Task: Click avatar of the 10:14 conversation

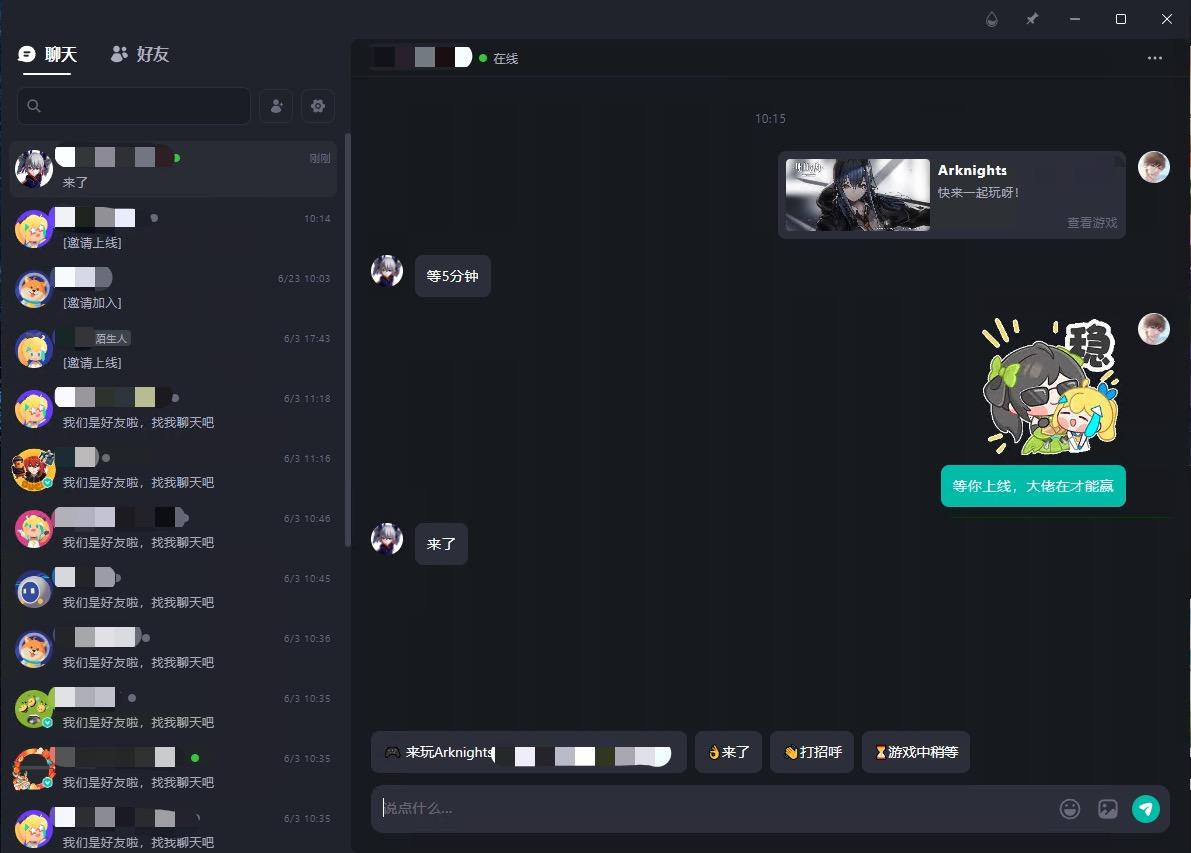Action: (x=33, y=229)
